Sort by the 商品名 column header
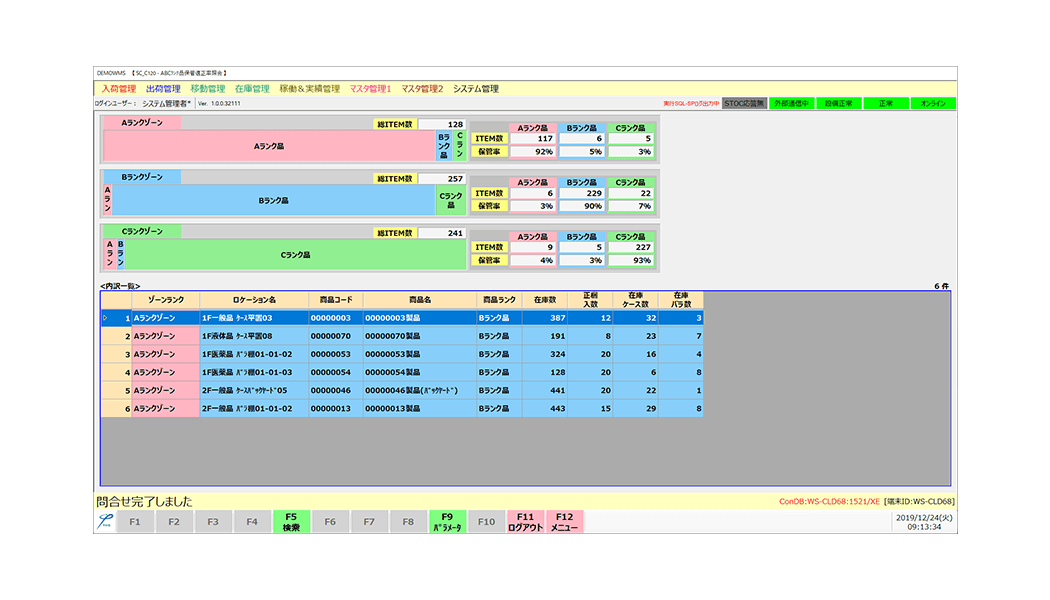The height and width of the screenshot is (600, 1050). 420,300
